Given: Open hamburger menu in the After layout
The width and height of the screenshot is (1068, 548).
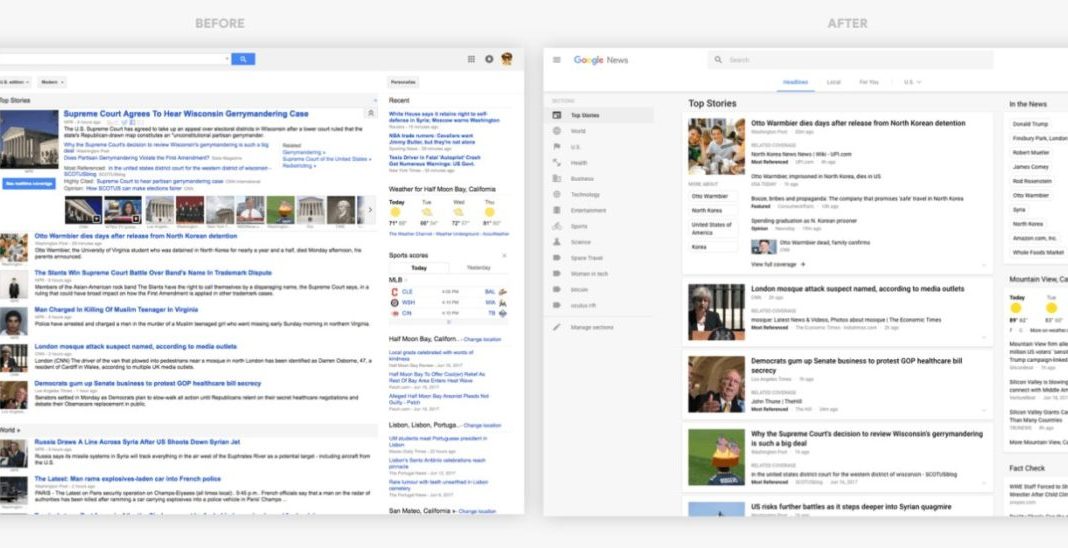Looking at the screenshot, I should [x=556, y=60].
